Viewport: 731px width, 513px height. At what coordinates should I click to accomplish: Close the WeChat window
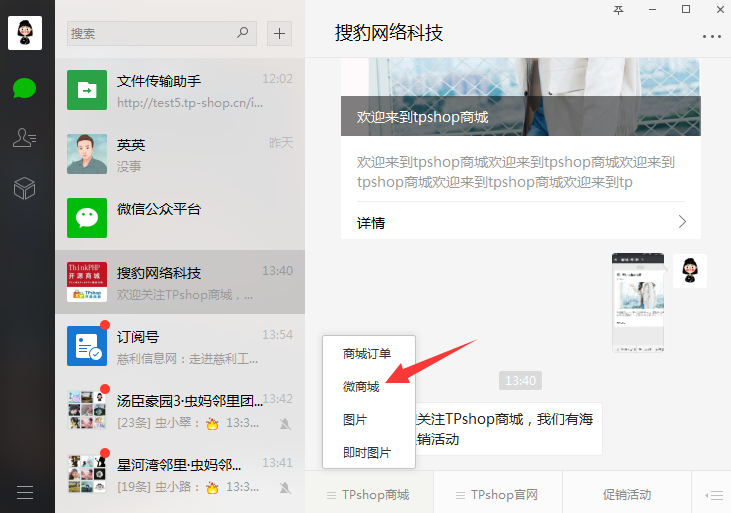[720, 9]
